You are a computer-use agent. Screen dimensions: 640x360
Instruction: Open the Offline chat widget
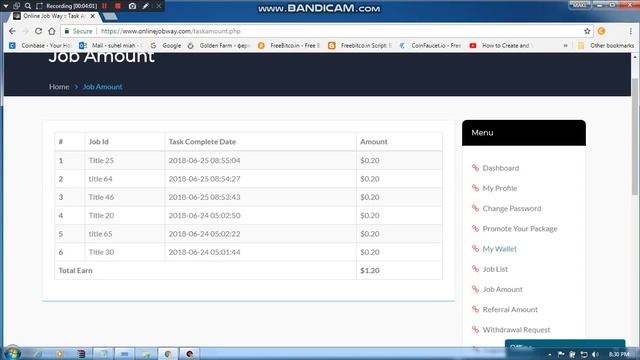(x=565, y=344)
